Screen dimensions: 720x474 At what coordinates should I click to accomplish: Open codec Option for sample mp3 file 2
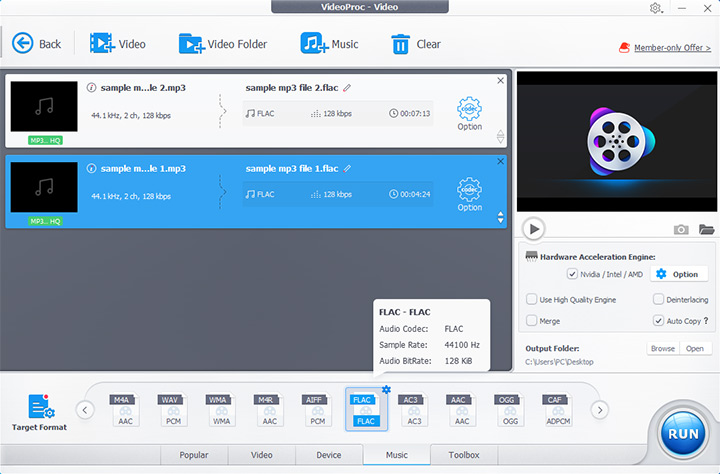(469, 113)
